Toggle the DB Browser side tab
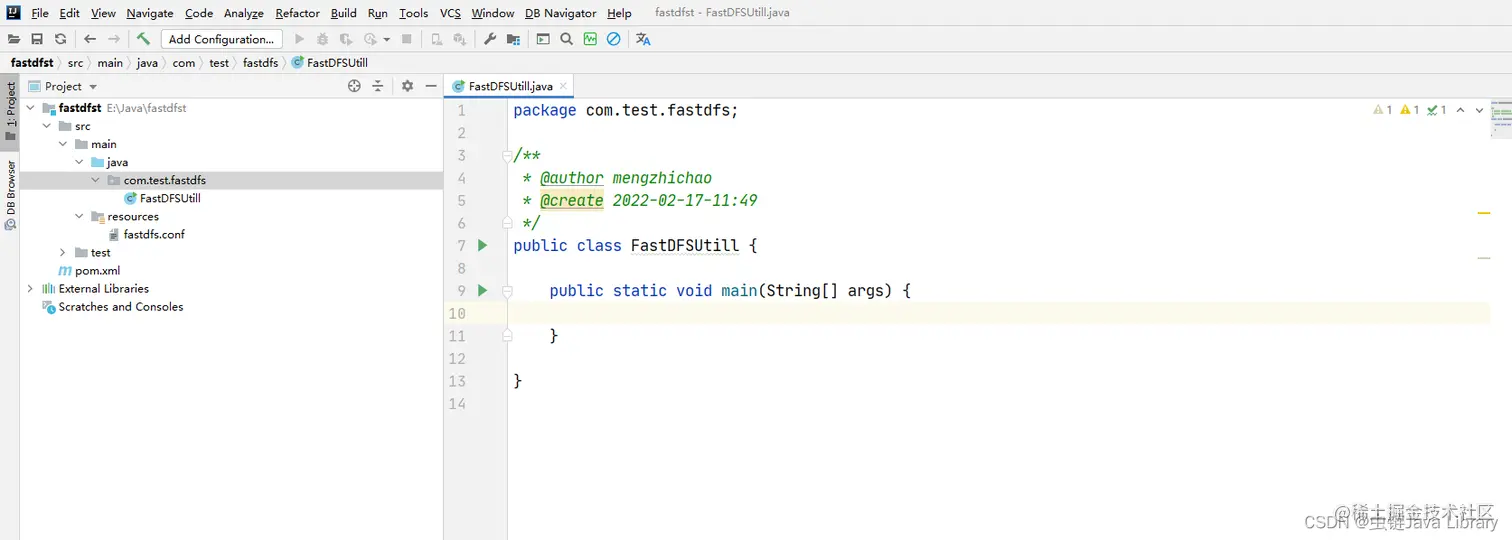 (x=10, y=195)
